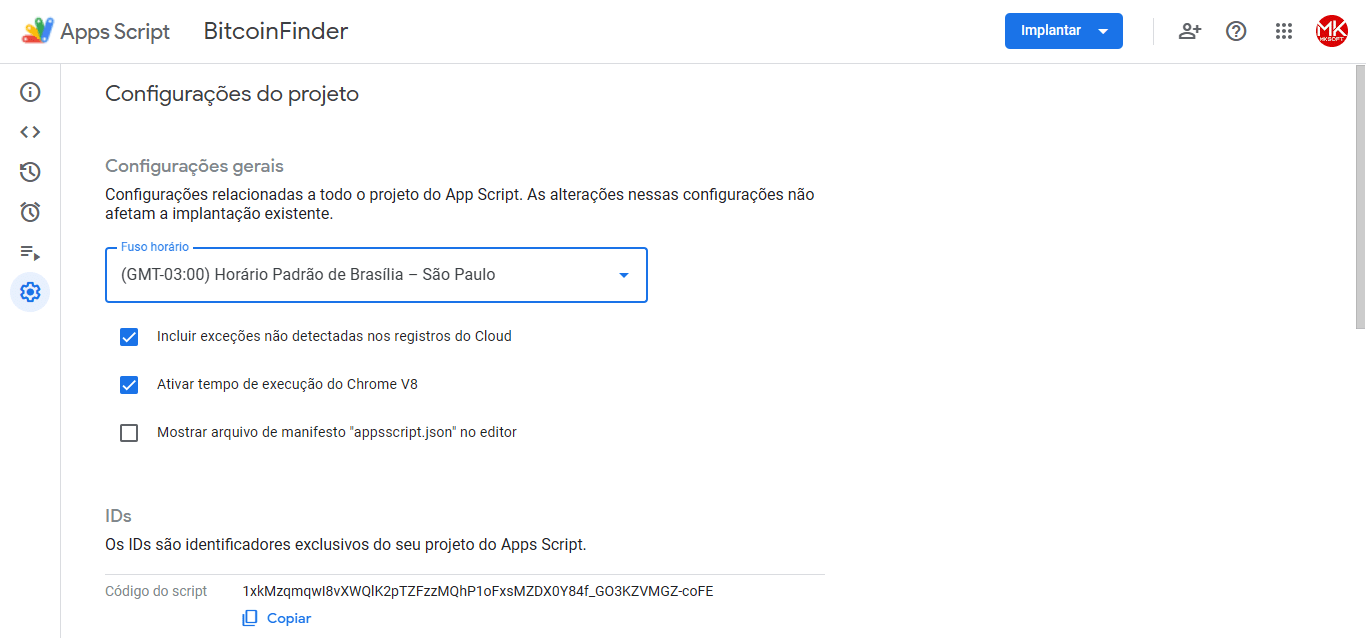The width and height of the screenshot is (1366, 638).
Task: Select the Project Settings gear icon
Action: [30, 292]
